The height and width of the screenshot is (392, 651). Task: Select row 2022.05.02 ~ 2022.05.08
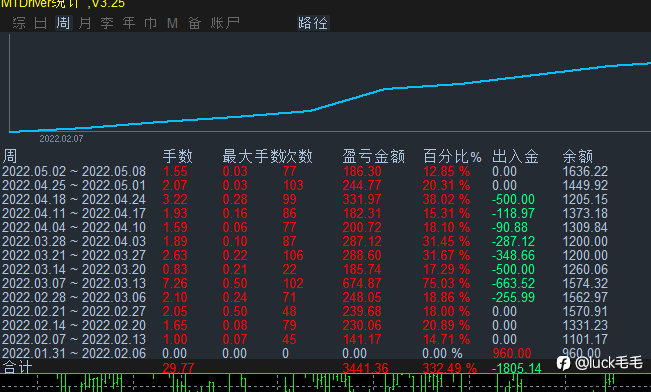point(305,171)
